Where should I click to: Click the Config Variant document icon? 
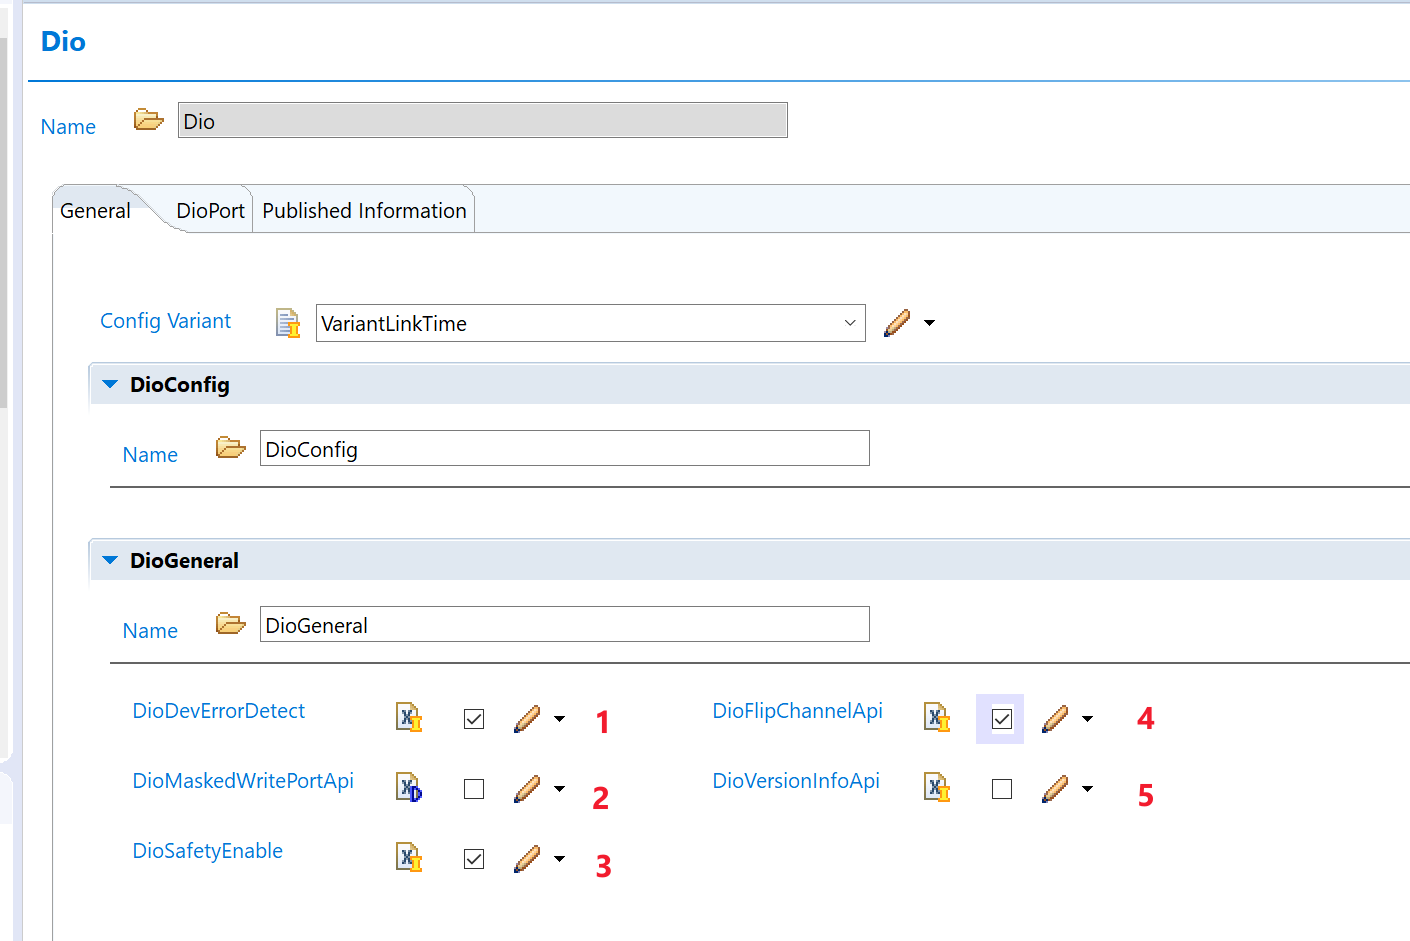coord(287,323)
